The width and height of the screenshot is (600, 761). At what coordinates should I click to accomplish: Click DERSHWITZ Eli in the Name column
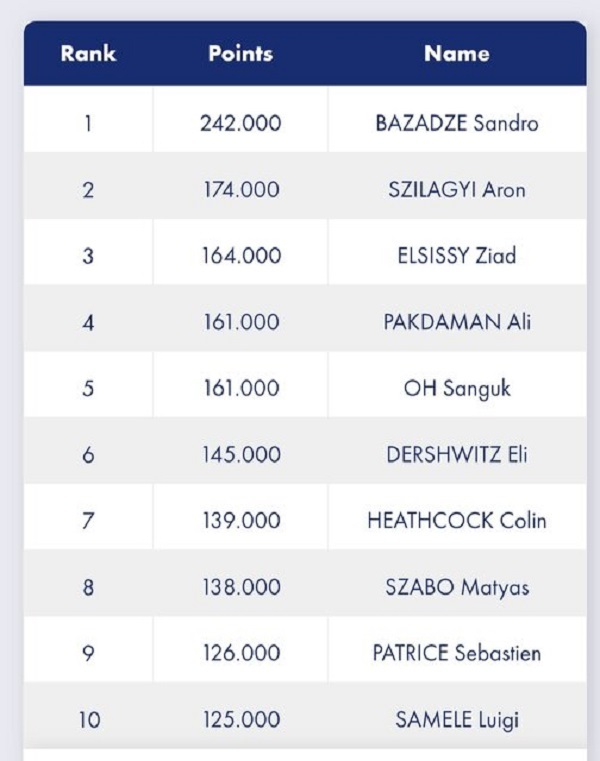(x=456, y=455)
